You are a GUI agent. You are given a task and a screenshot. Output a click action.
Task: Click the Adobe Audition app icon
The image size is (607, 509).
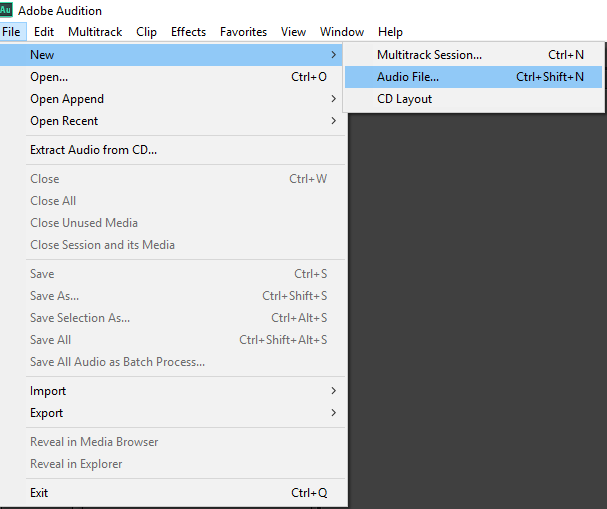tap(6, 10)
